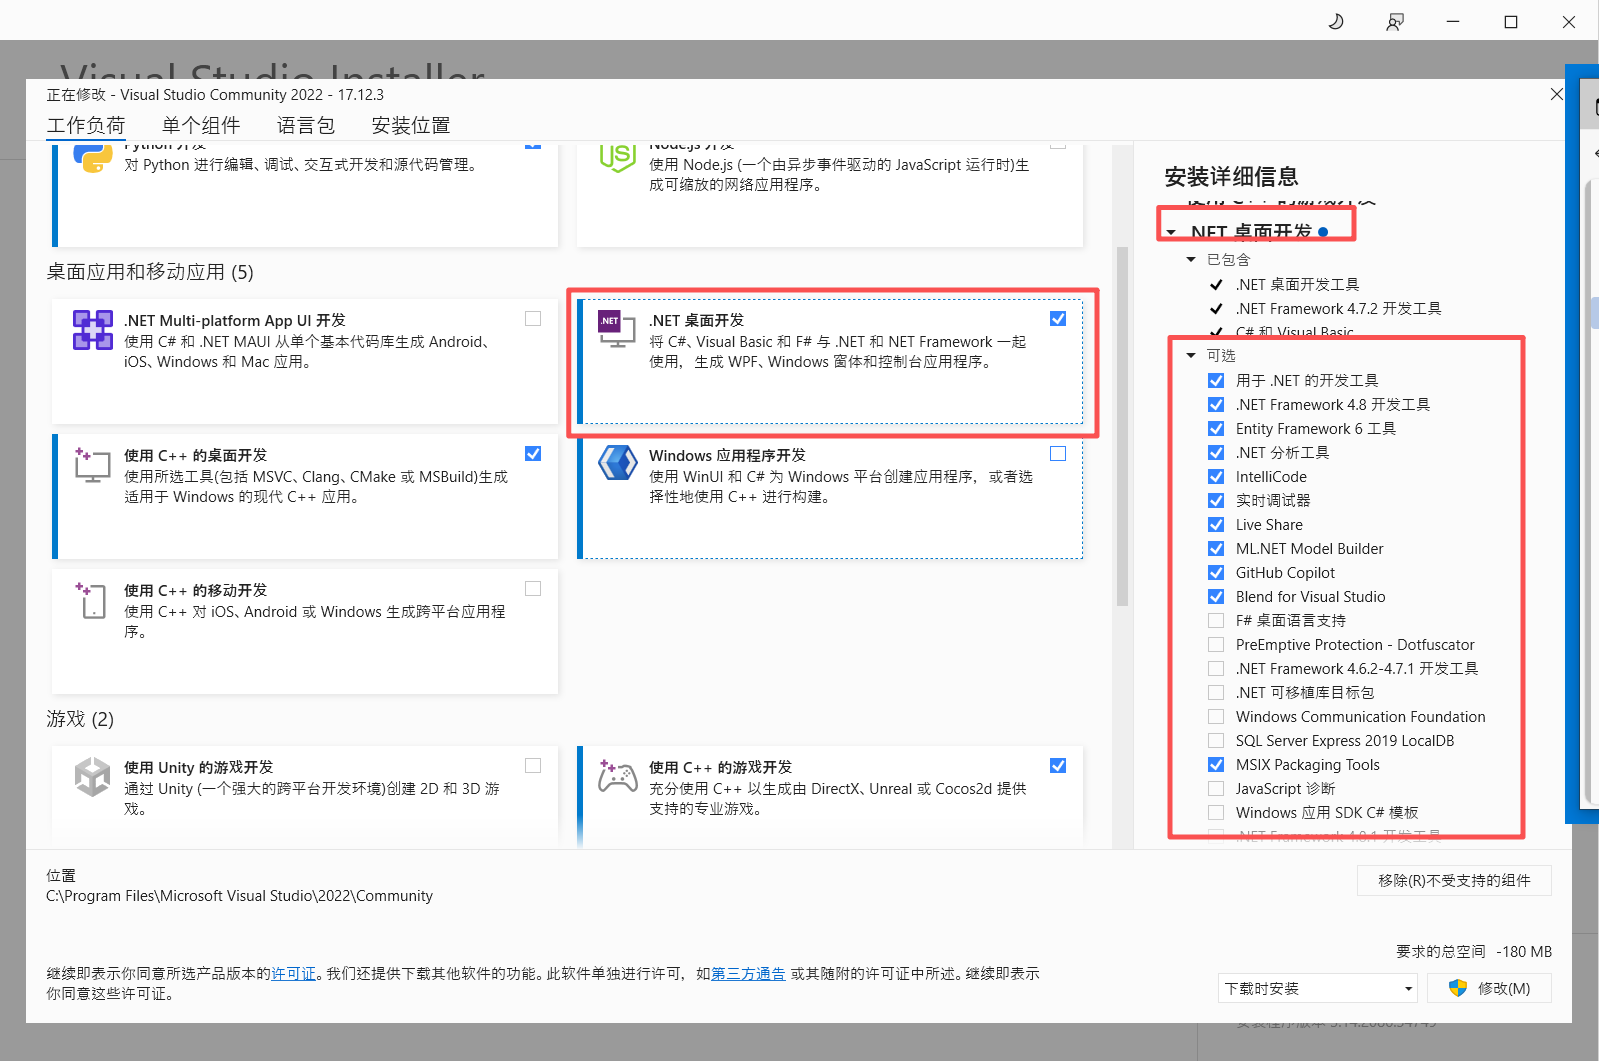Switch to the 语言包 tab

coord(306,126)
